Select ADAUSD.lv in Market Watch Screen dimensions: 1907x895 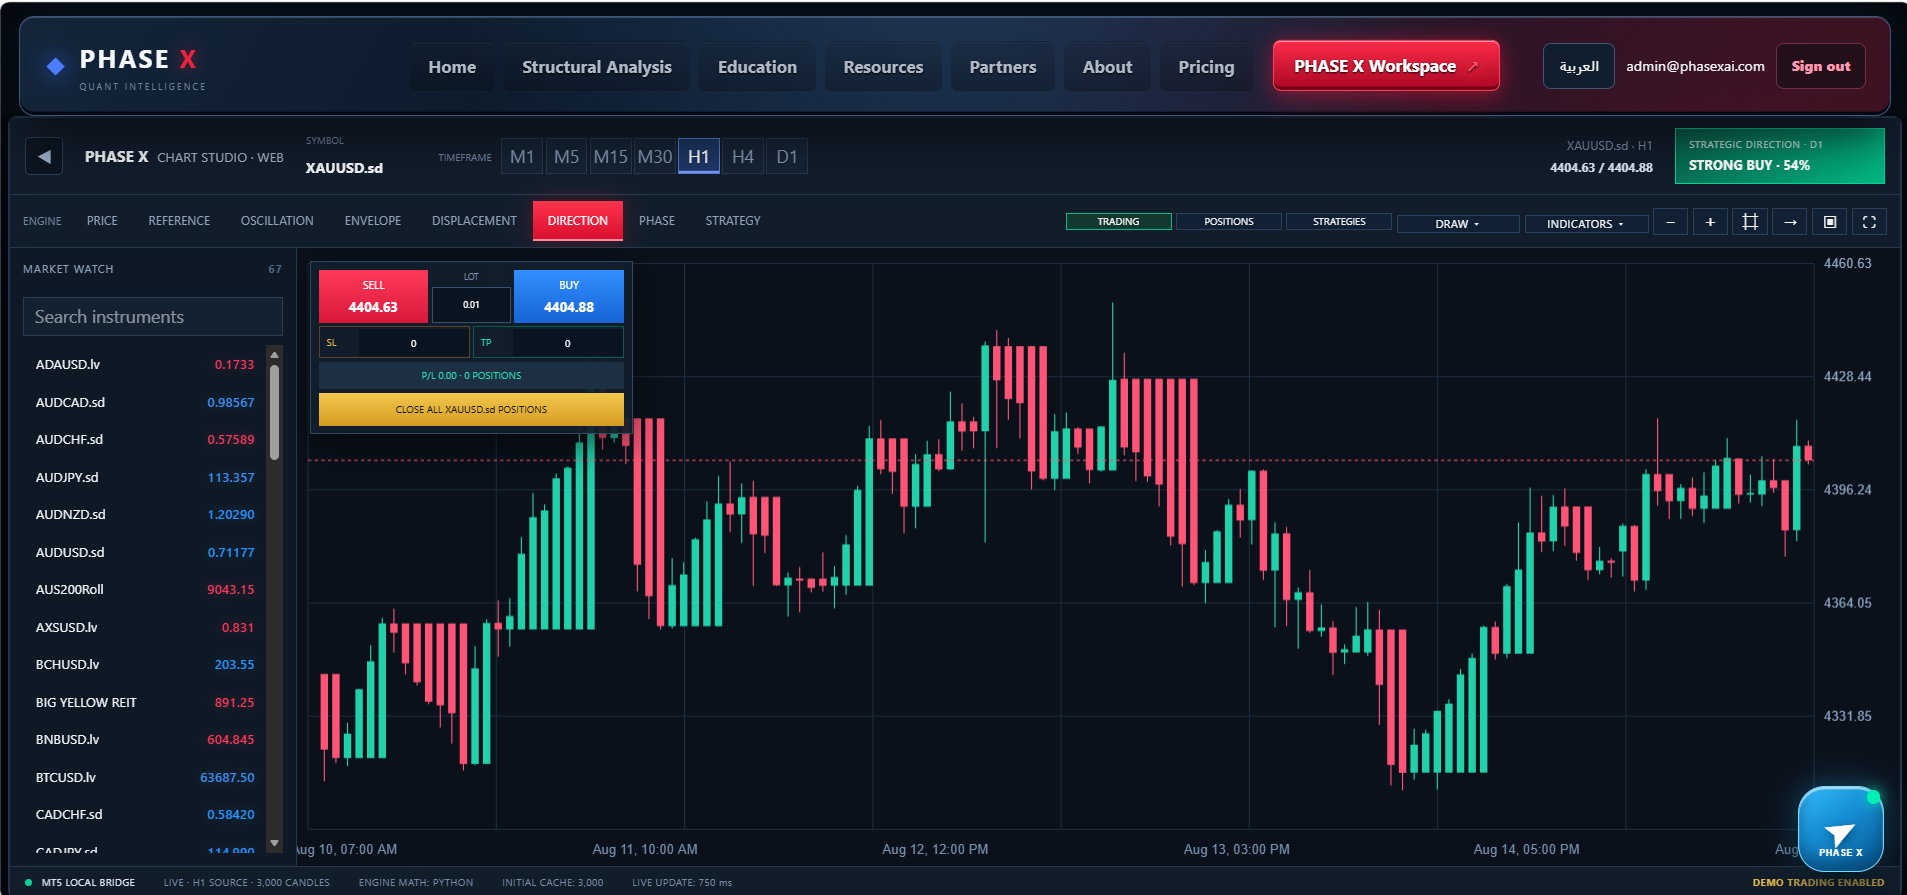[x=145, y=365]
